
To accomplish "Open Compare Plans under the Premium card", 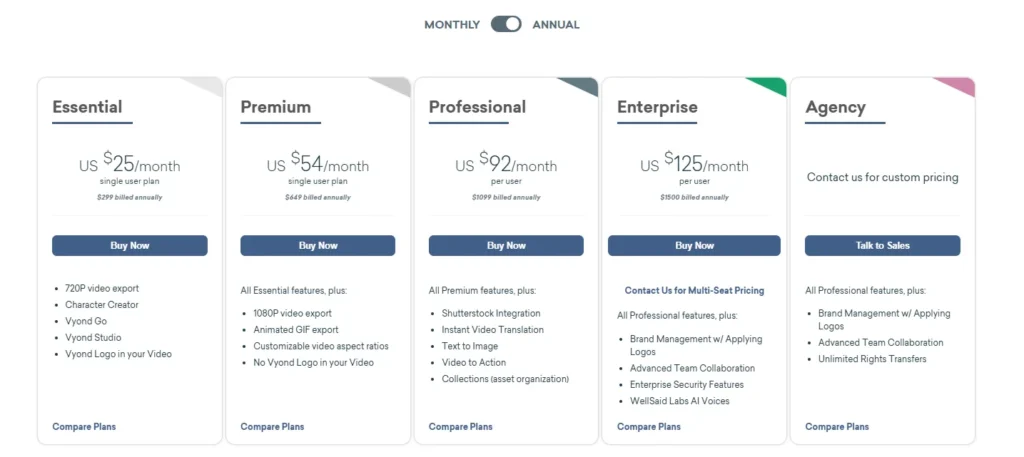I will (x=272, y=427).
